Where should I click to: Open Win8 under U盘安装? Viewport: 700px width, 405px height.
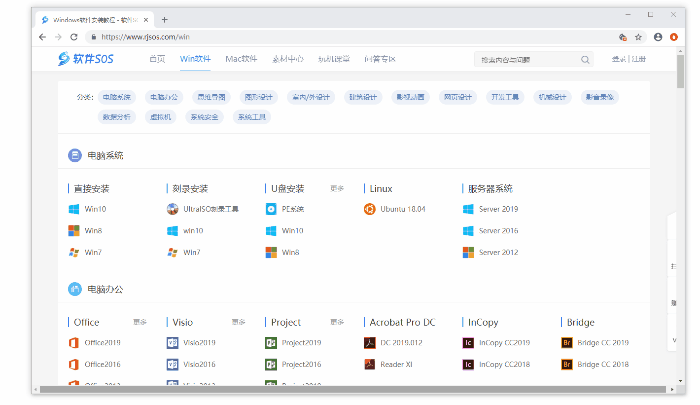pyautogui.click(x=283, y=252)
